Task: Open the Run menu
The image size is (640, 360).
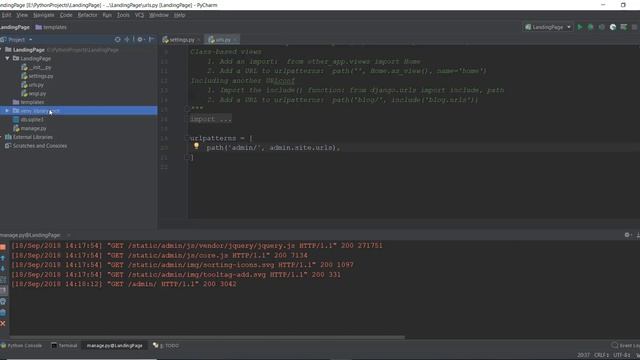Action: [107, 15]
